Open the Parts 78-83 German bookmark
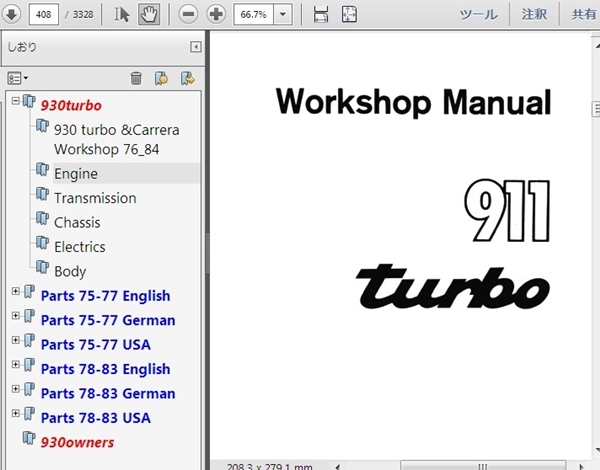 click(108, 394)
